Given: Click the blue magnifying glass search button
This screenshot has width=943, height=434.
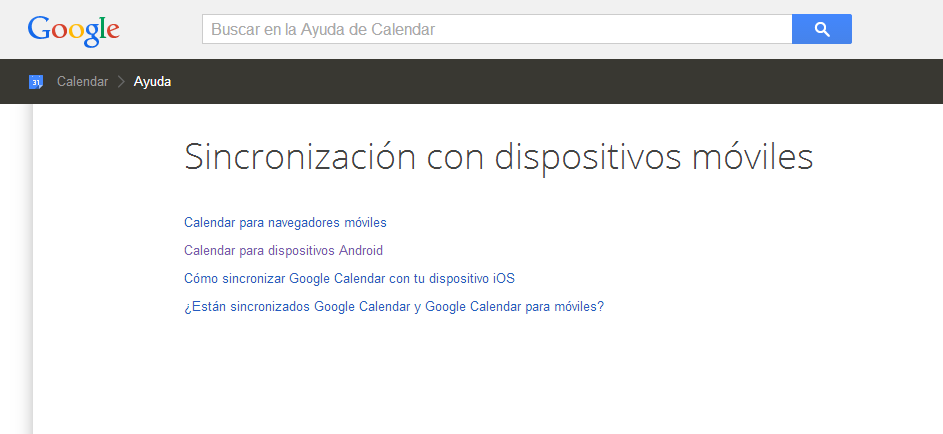Looking at the screenshot, I should pyautogui.click(x=822, y=29).
